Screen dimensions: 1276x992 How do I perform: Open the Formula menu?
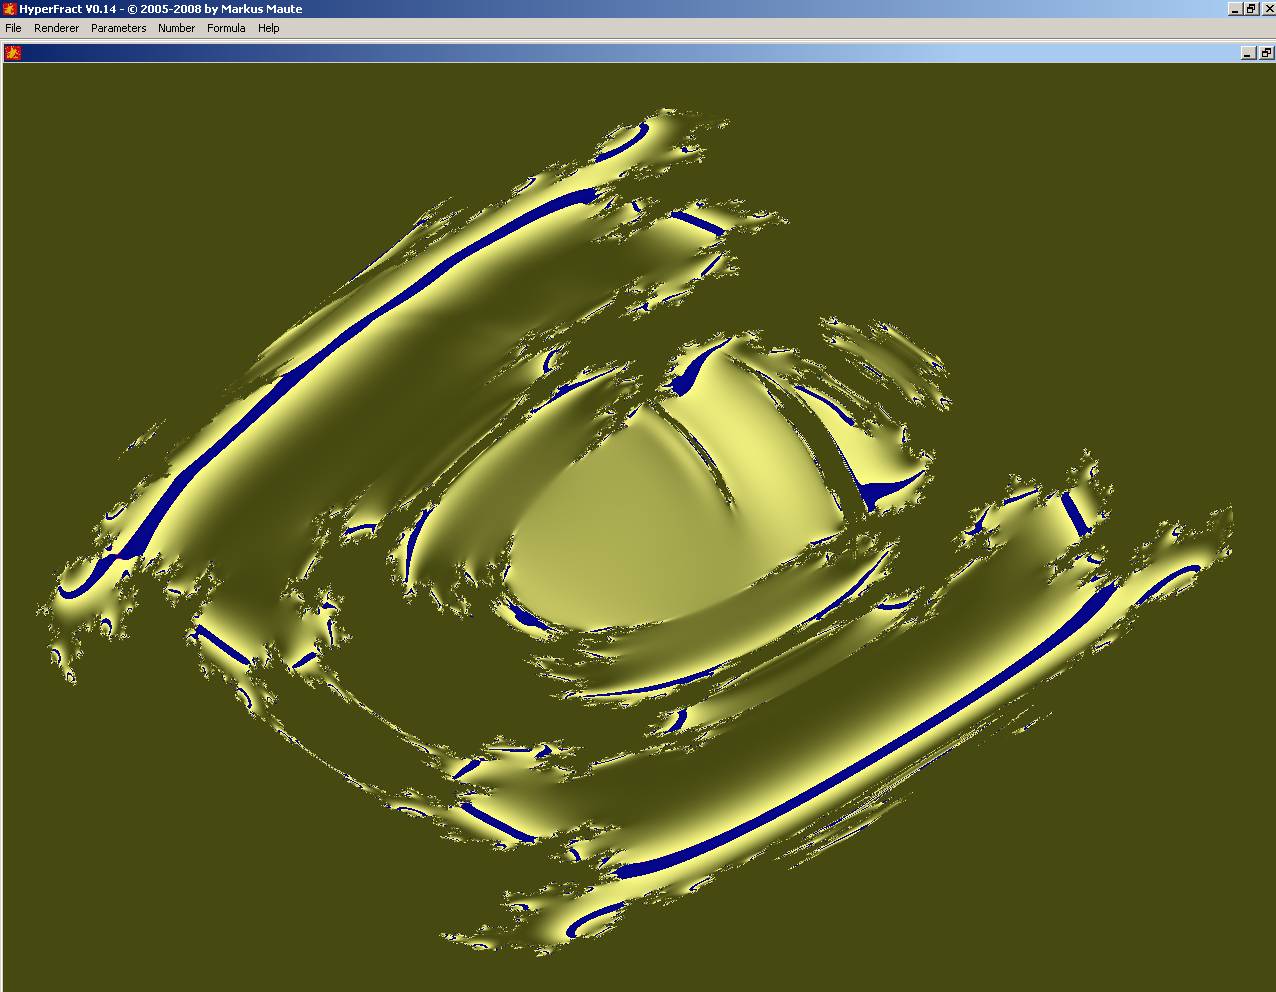pyautogui.click(x=226, y=28)
